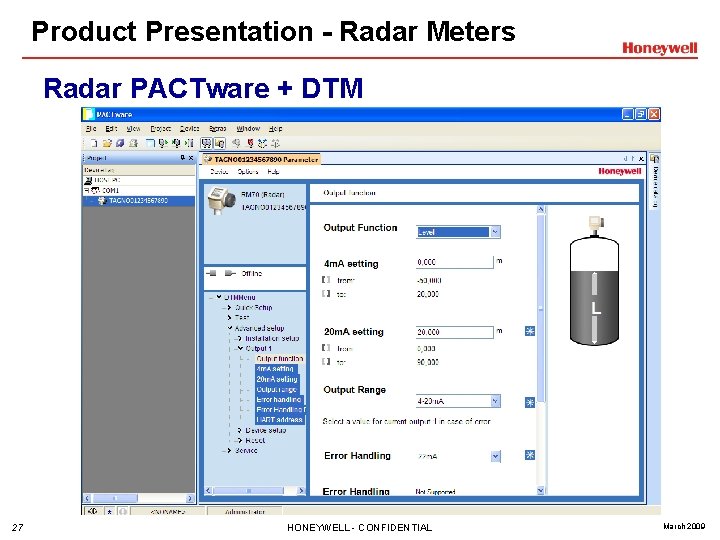Click the Load from device toolbar icon
720x540 pixels.
click(176, 143)
